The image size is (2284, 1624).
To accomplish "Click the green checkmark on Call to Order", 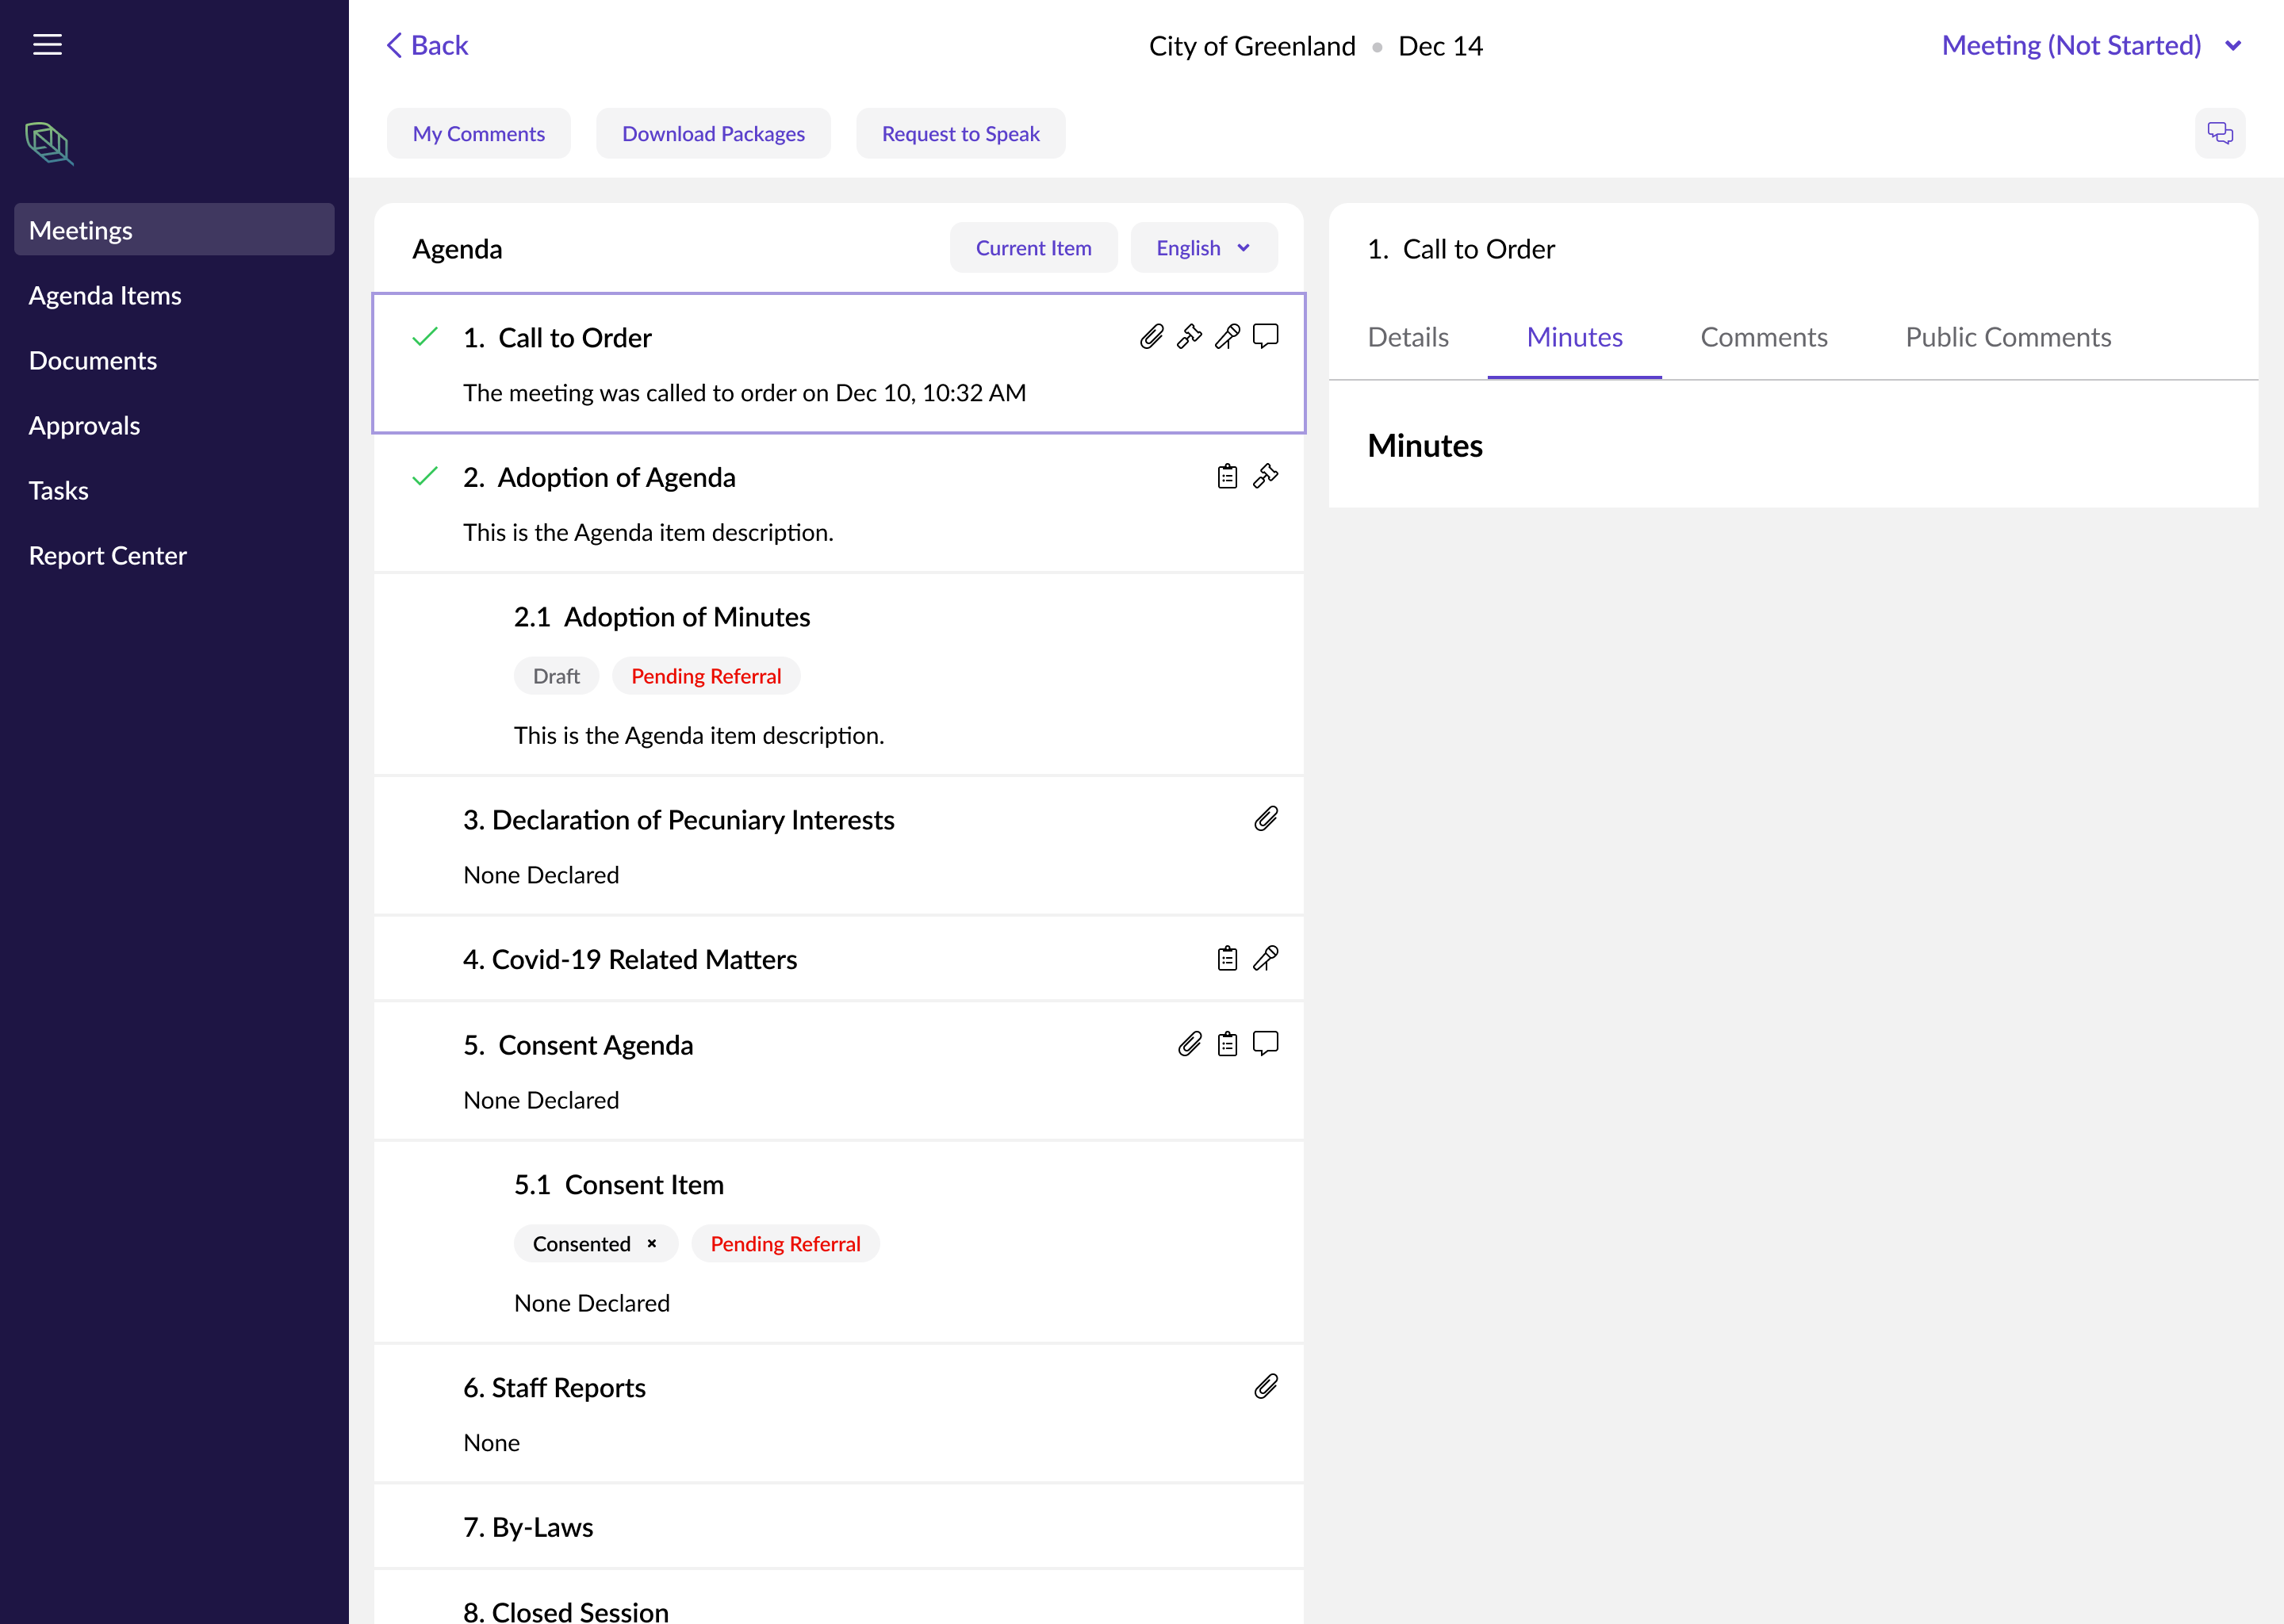I will point(425,337).
